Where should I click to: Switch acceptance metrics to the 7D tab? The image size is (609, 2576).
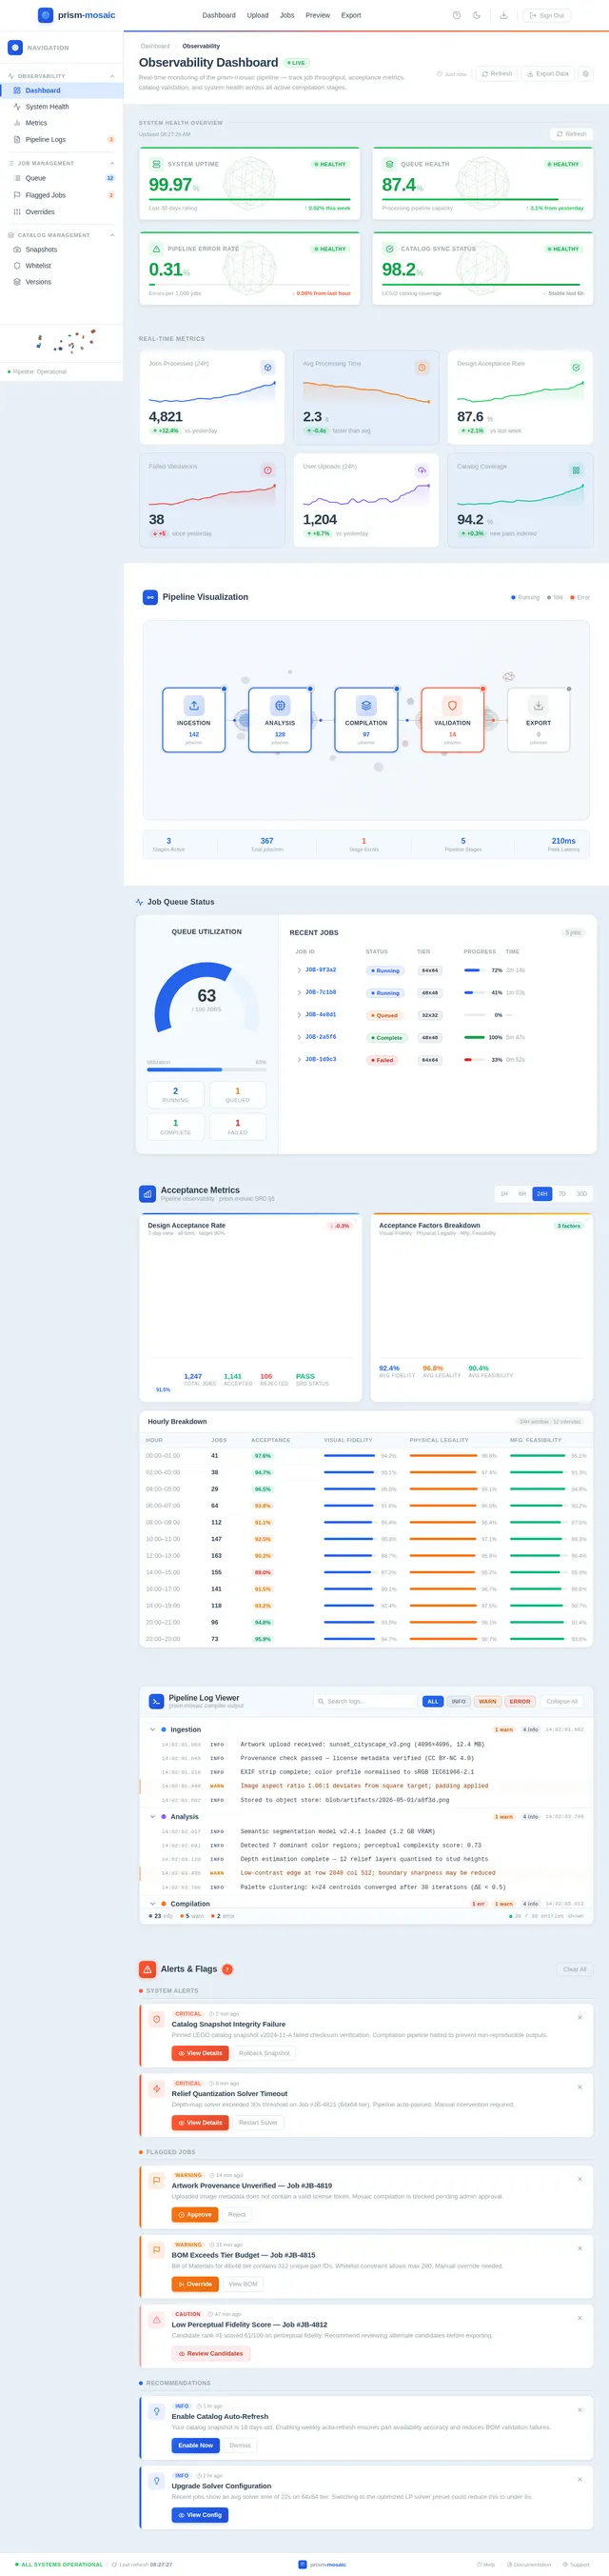tap(562, 1194)
